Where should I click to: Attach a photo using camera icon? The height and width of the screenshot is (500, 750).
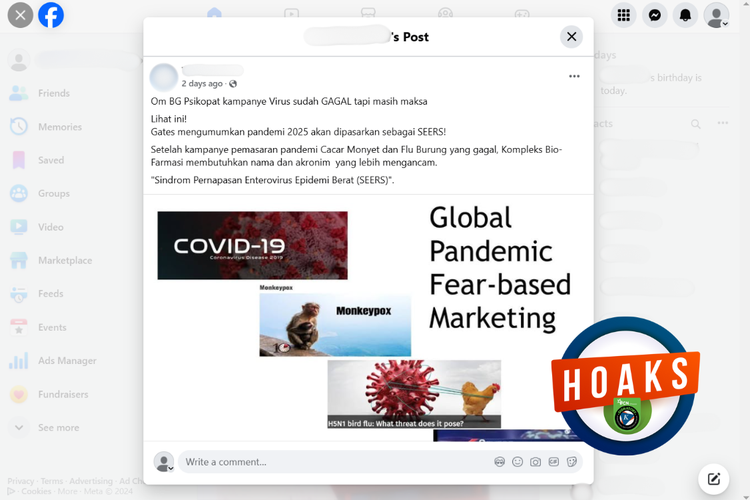(536, 462)
